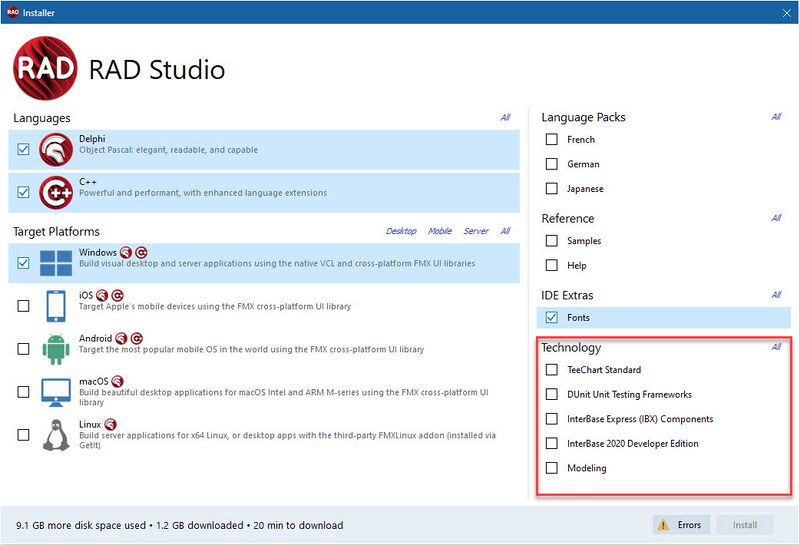
Task: Close the Installer window
Action: pos(787,13)
